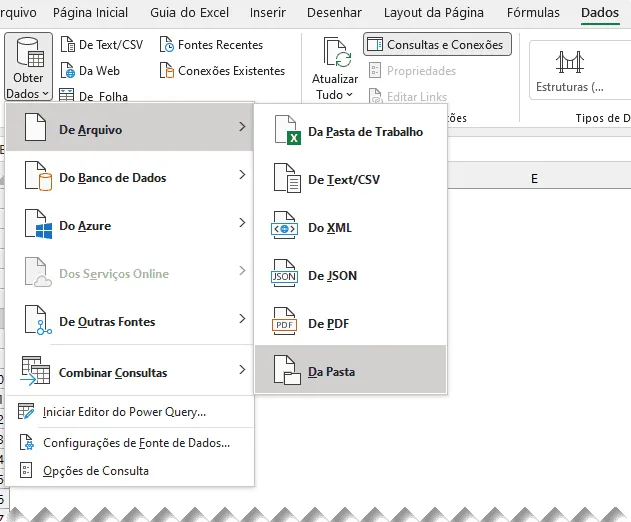
Task: Click the data source settings gear icon
Action: (x=27, y=442)
